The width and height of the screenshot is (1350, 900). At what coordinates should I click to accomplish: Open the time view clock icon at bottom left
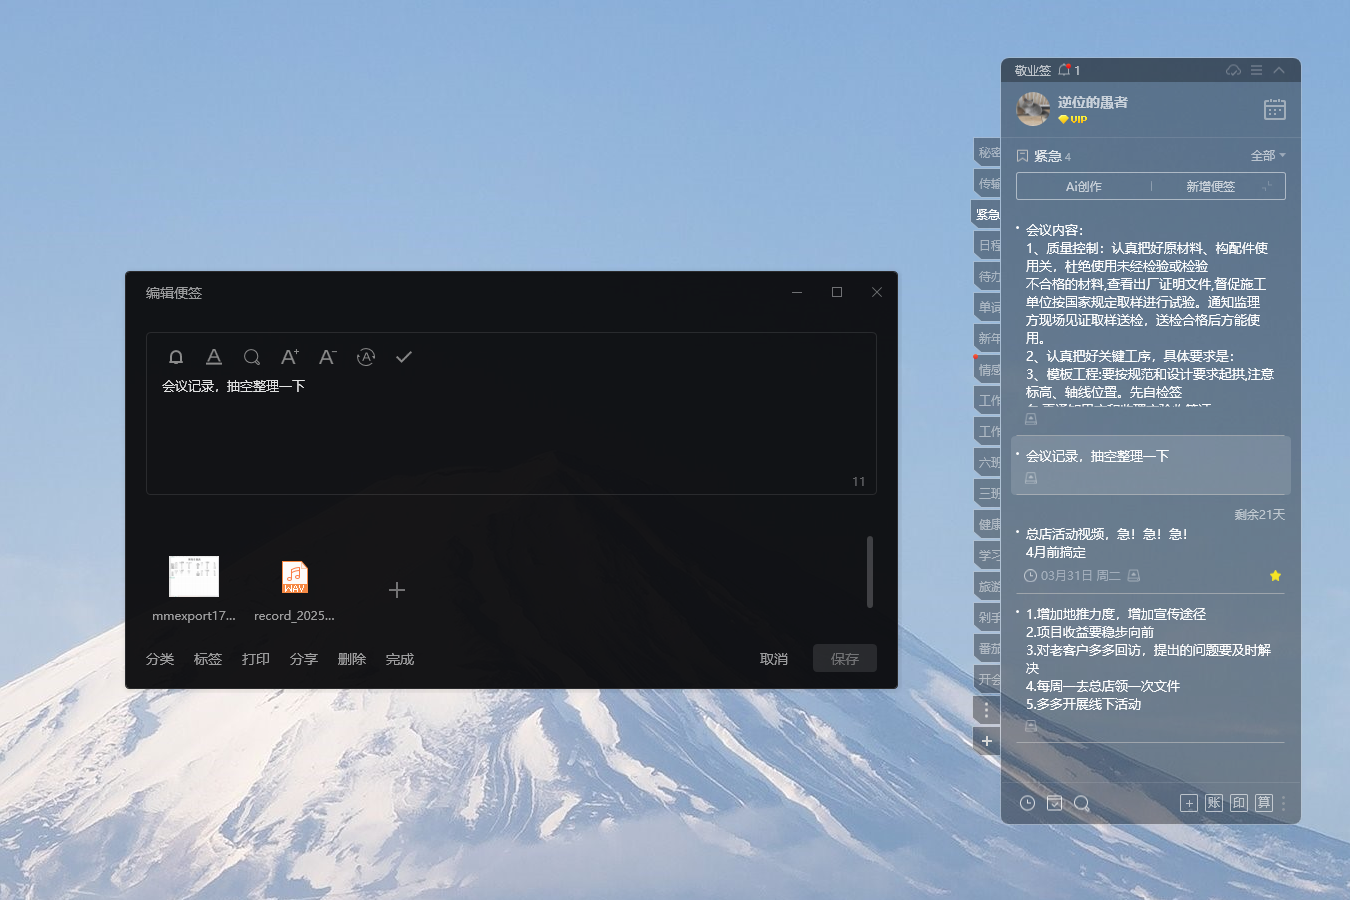point(1027,803)
